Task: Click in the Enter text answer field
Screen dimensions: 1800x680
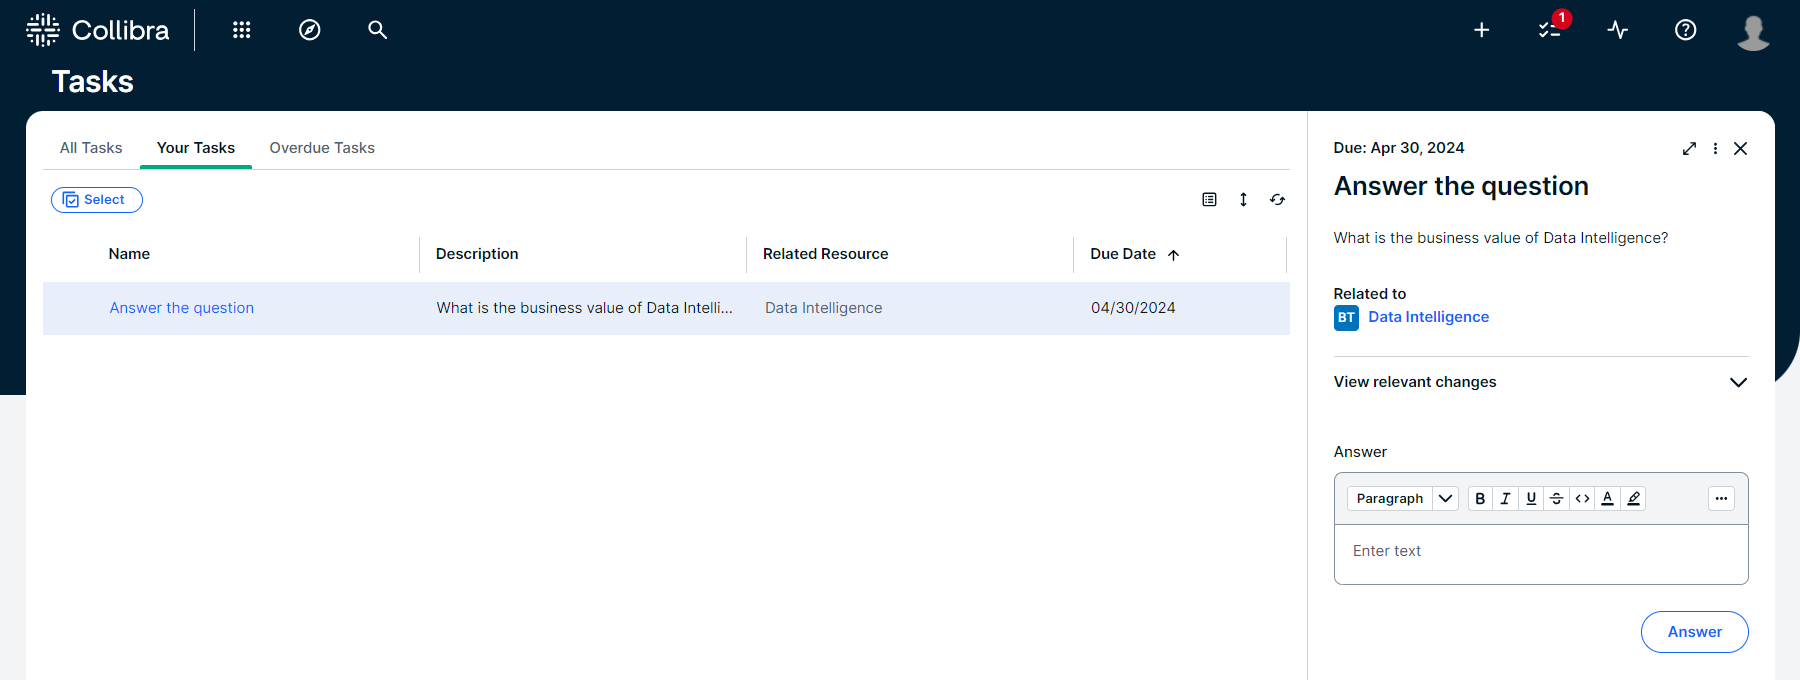Action: (1541, 554)
